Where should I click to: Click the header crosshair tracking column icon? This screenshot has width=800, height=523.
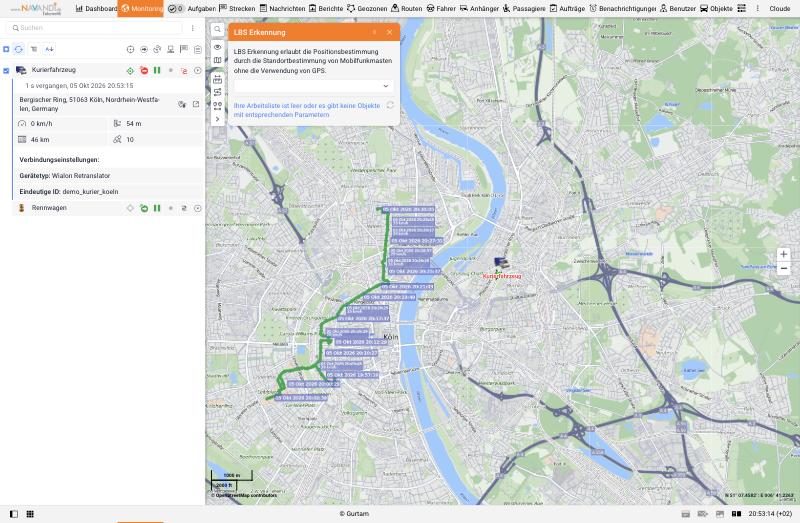point(131,49)
